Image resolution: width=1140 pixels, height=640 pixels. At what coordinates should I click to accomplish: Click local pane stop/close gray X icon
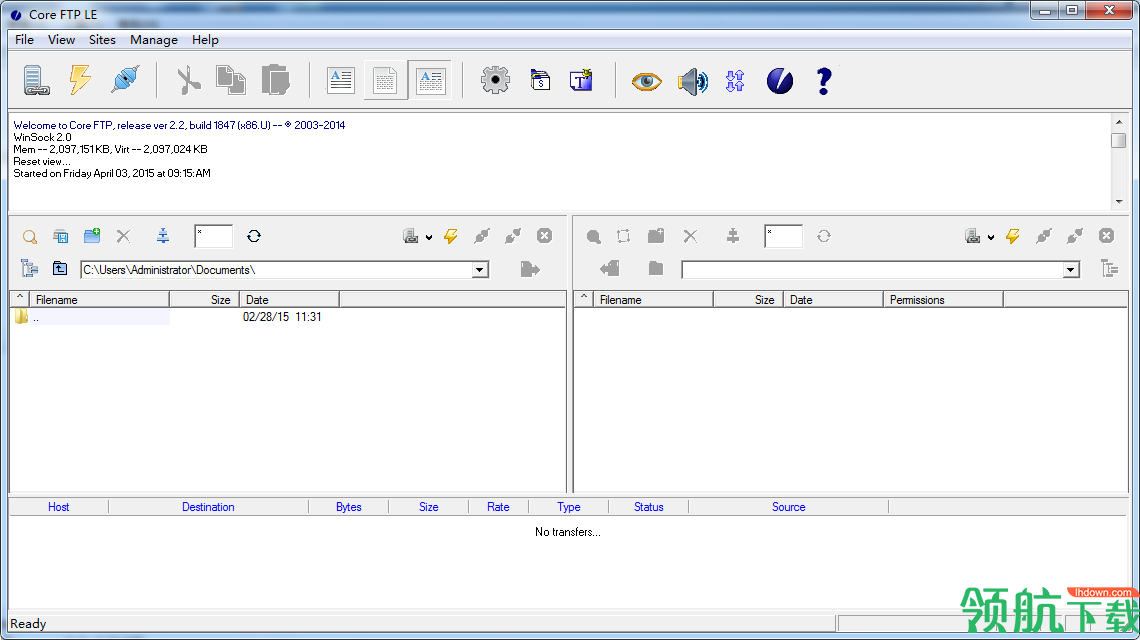545,236
